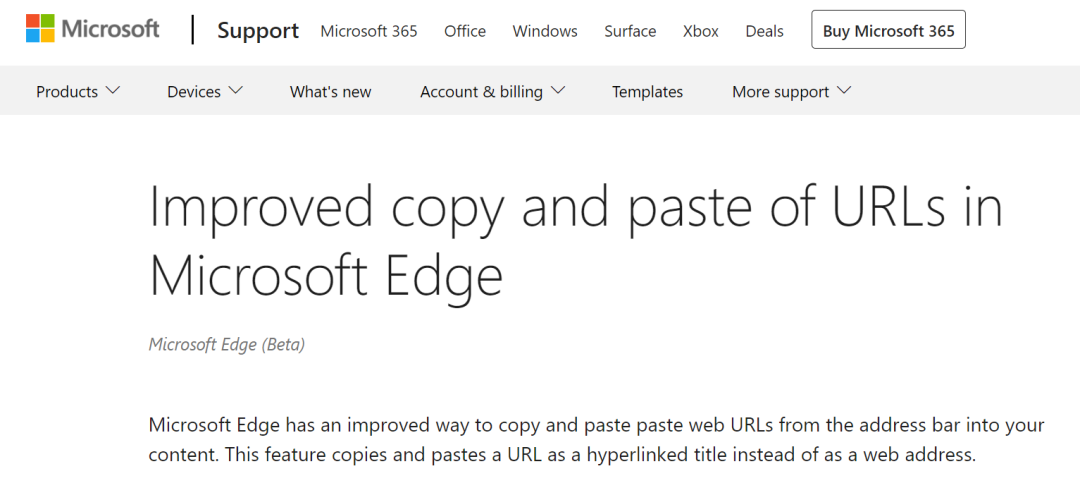Open the Office navigation link
The height and width of the screenshot is (495, 1080).
[465, 31]
